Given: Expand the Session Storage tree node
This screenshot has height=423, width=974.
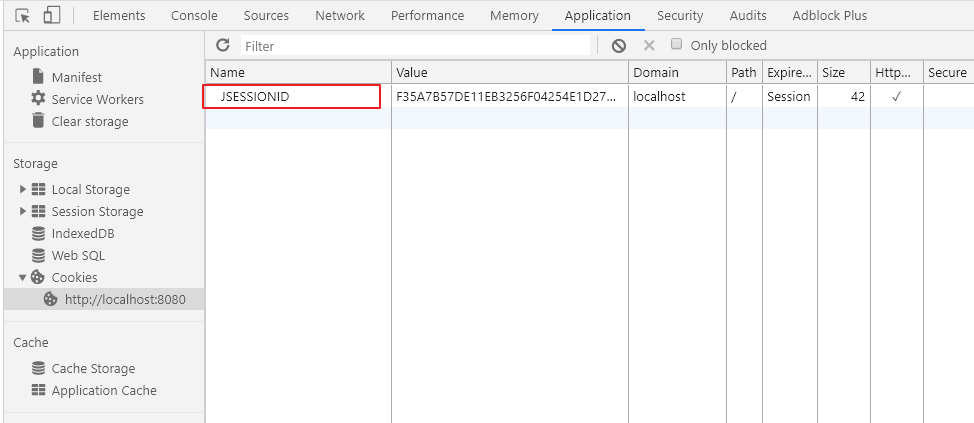Looking at the screenshot, I should click(23, 211).
